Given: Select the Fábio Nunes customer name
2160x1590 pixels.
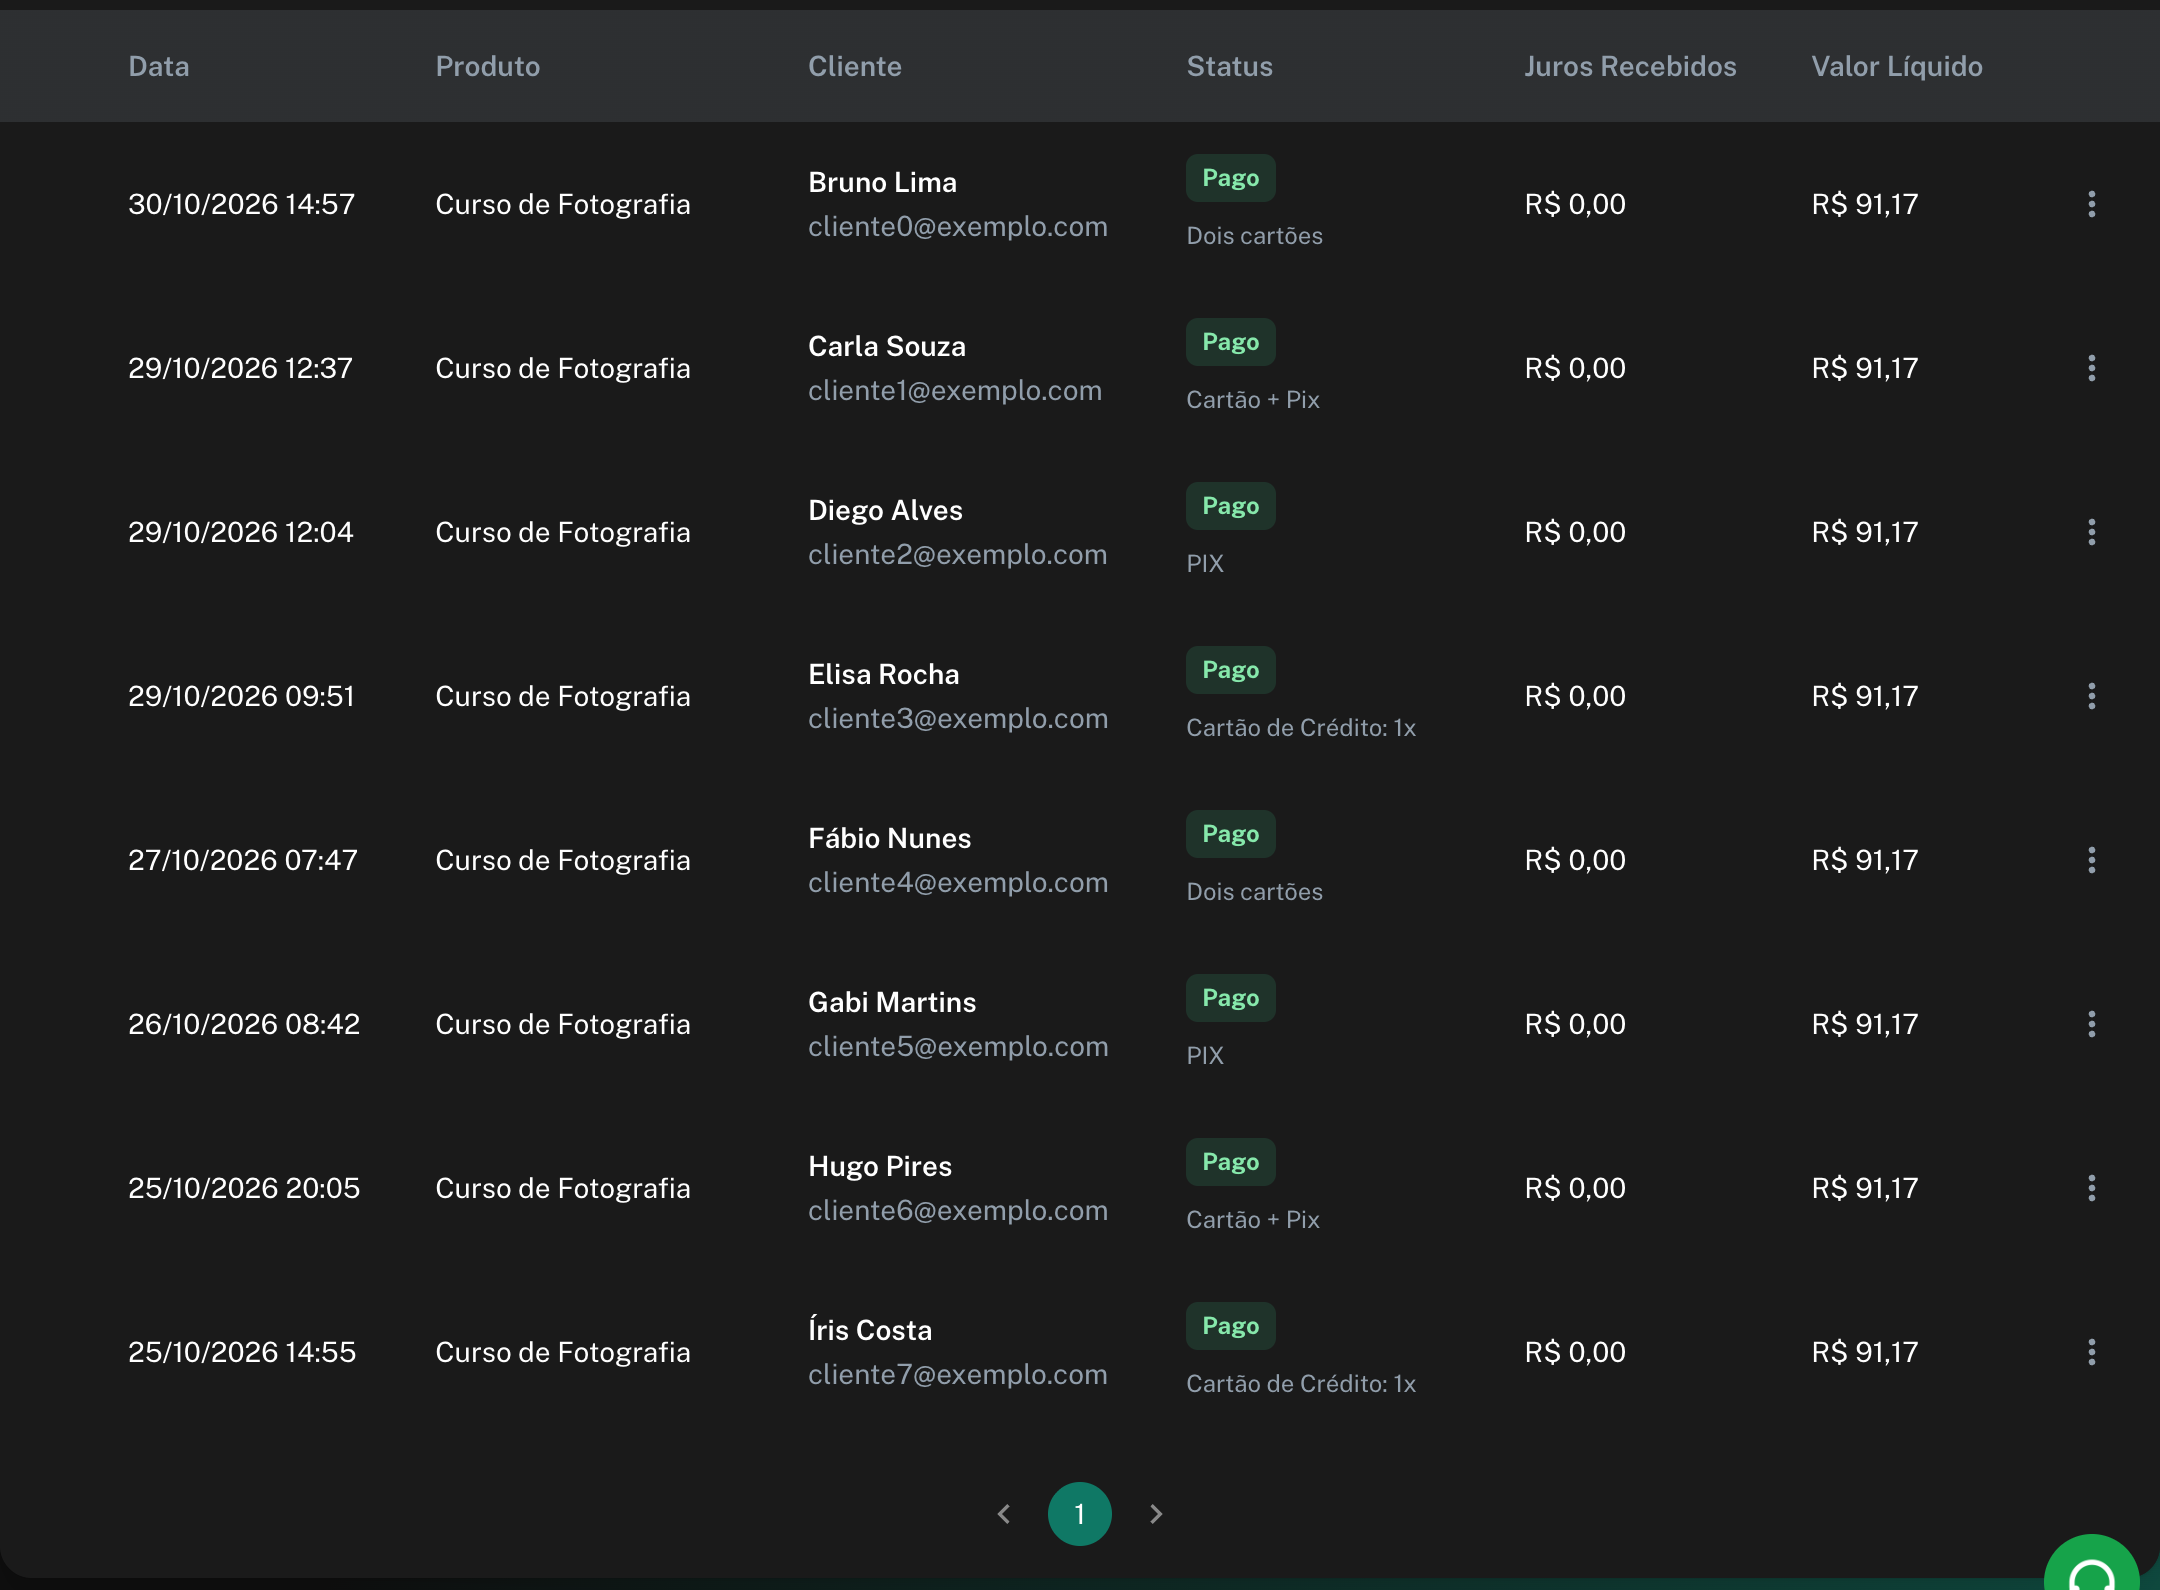Looking at the screenshot, I should [x=890, y=838].
